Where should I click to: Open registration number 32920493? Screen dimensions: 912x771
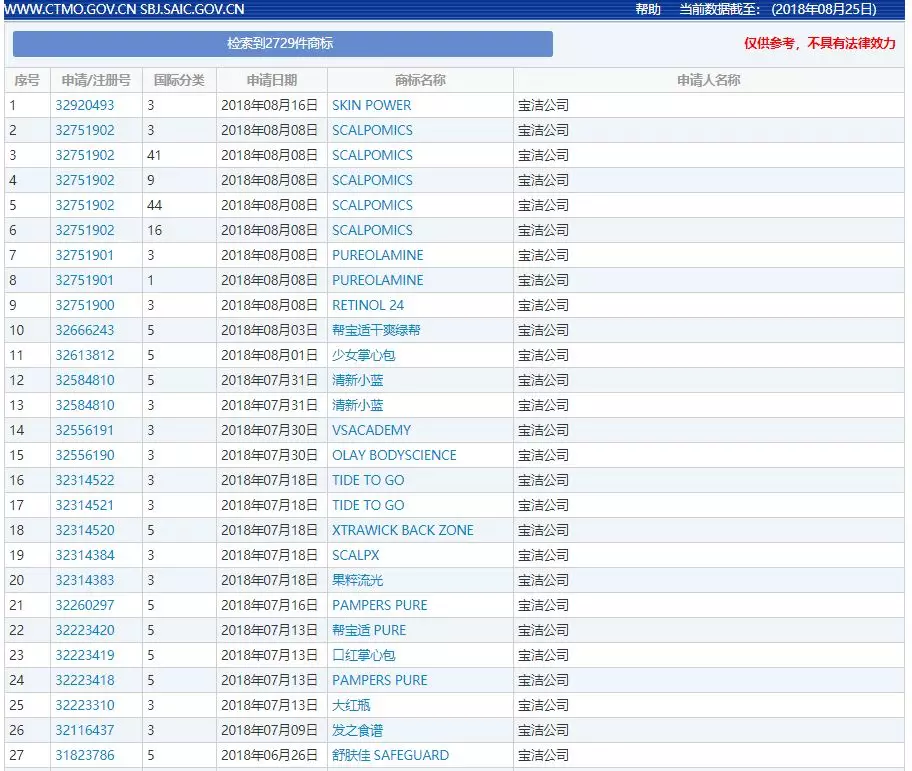(85, 105)
